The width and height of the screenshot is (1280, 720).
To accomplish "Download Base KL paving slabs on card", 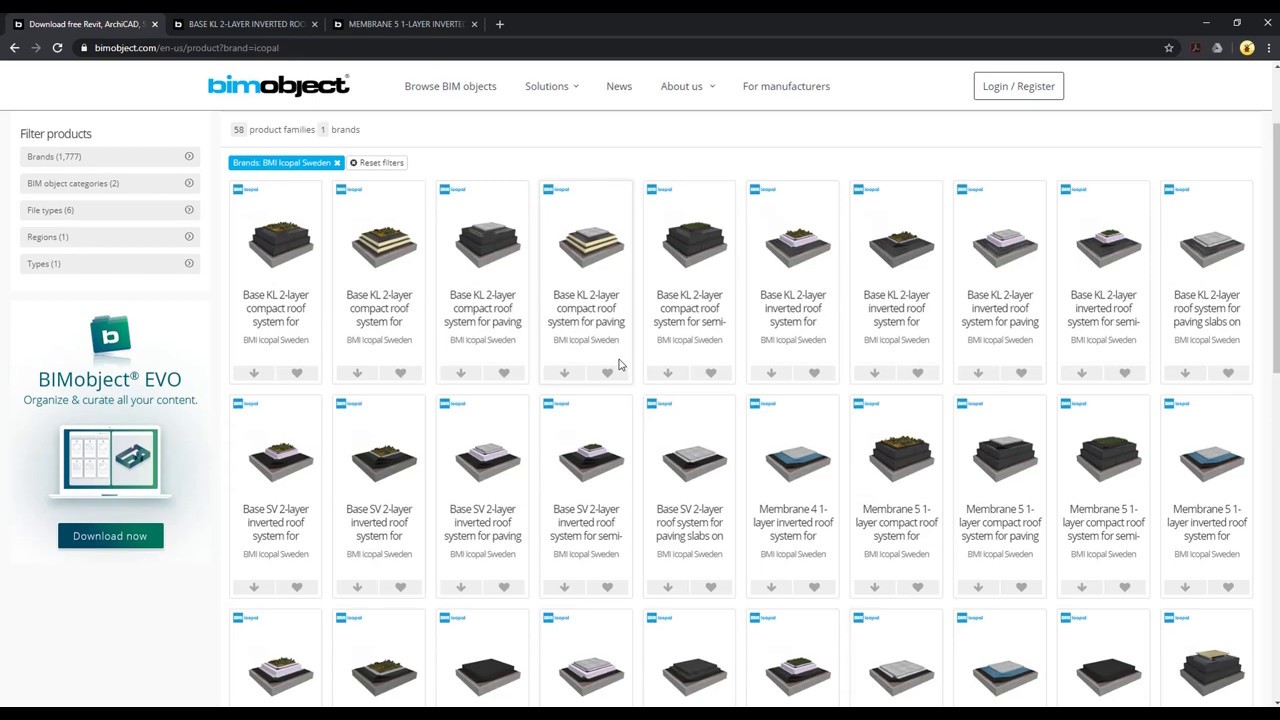I will [1185, 373].
